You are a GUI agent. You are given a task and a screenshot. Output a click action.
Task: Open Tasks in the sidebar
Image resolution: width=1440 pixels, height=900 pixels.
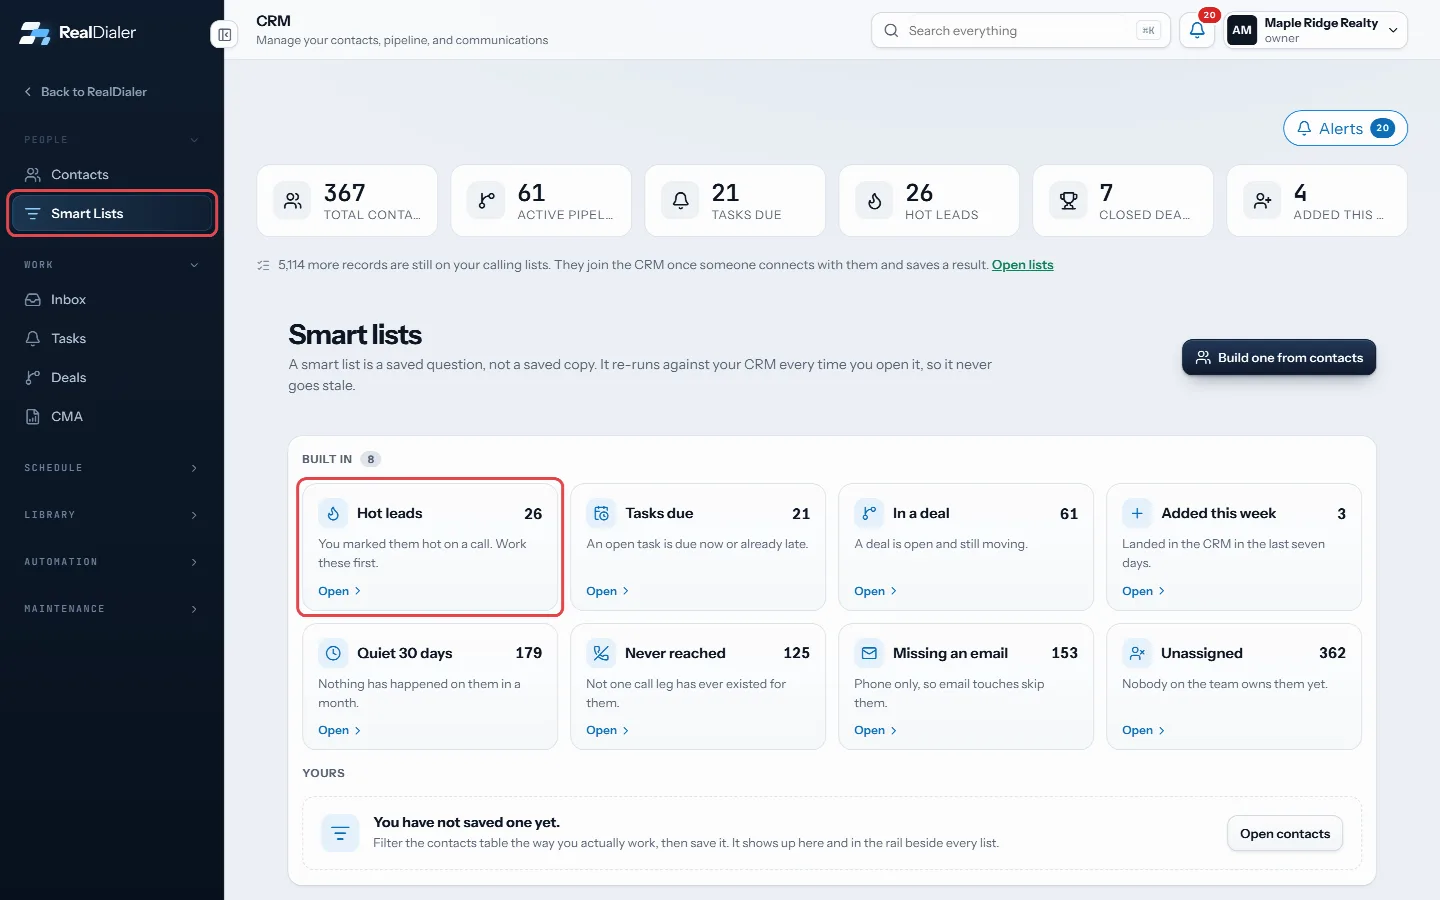click(112, 339)
